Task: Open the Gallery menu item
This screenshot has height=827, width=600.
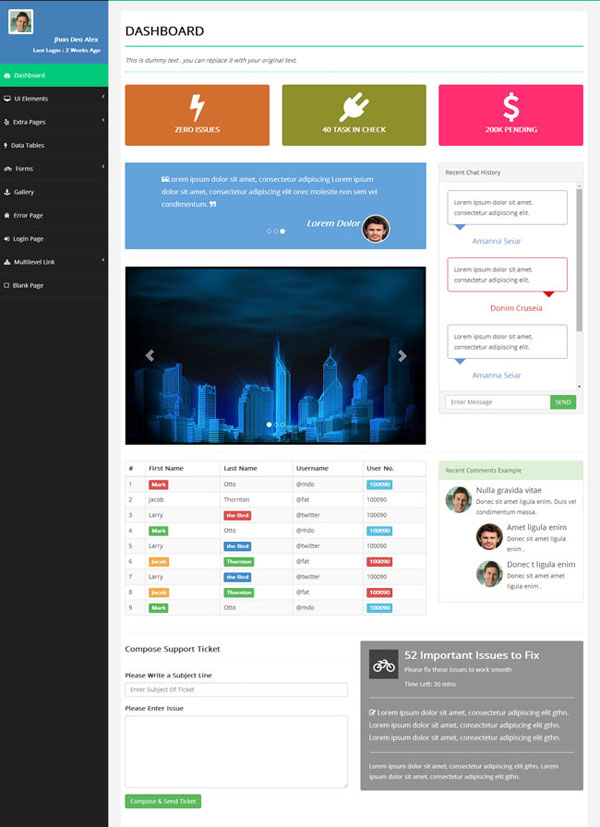Action: tap(24, 192)
